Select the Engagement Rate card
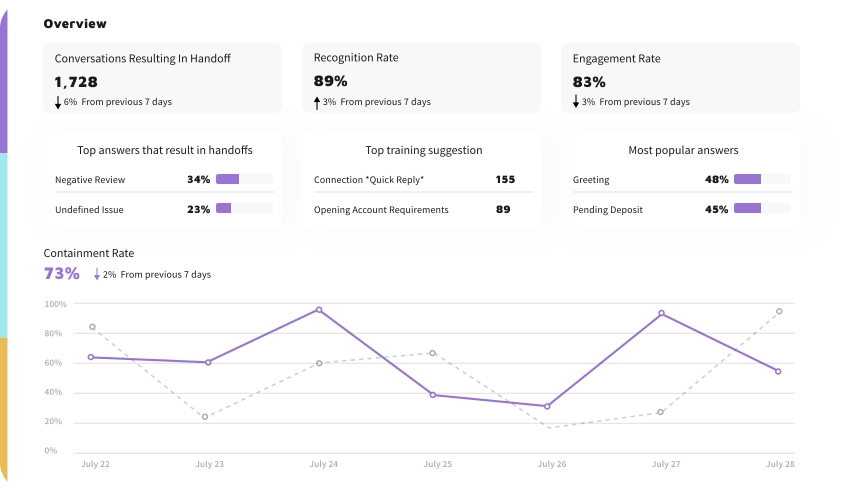 680,77
